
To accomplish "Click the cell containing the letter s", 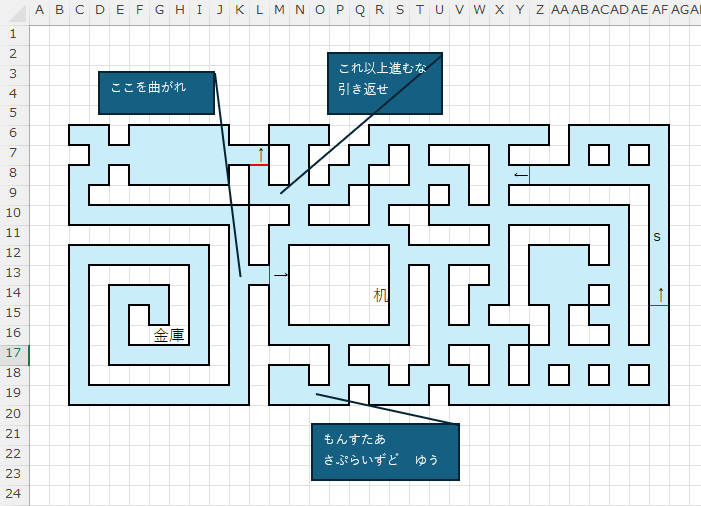I will 657,236.
